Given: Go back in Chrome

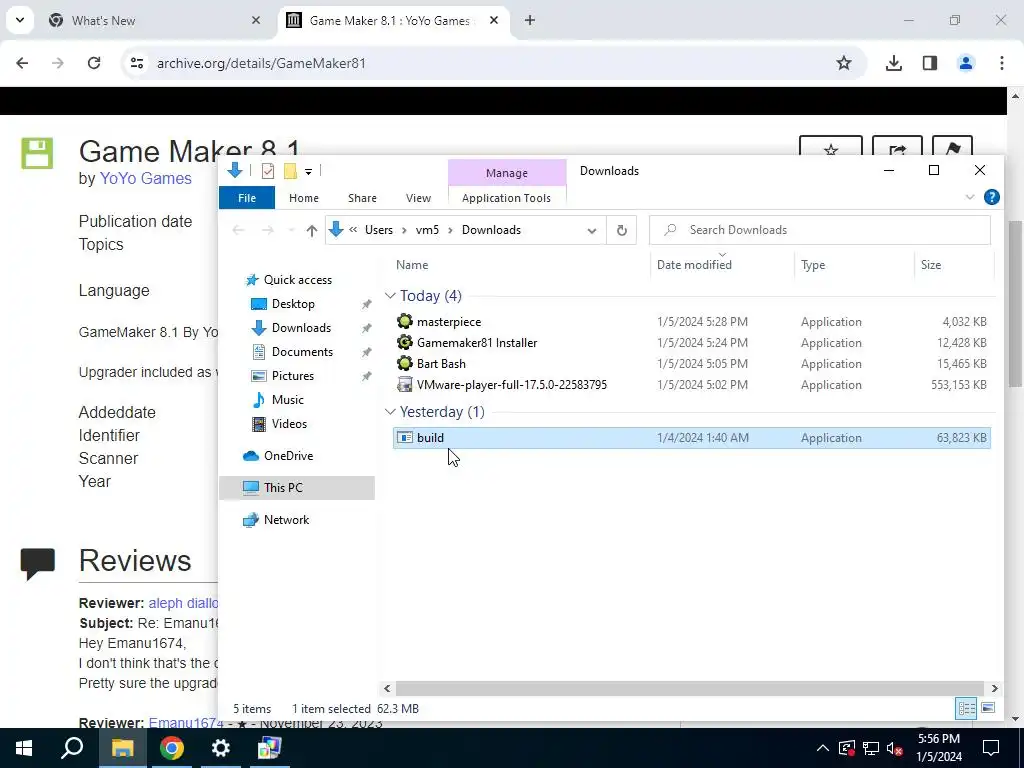Looking at the screenshot, I should point(22,63).
